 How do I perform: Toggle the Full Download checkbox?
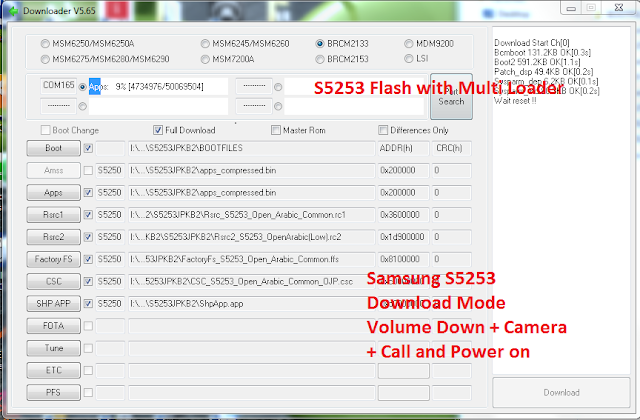(x=158, y=130)
